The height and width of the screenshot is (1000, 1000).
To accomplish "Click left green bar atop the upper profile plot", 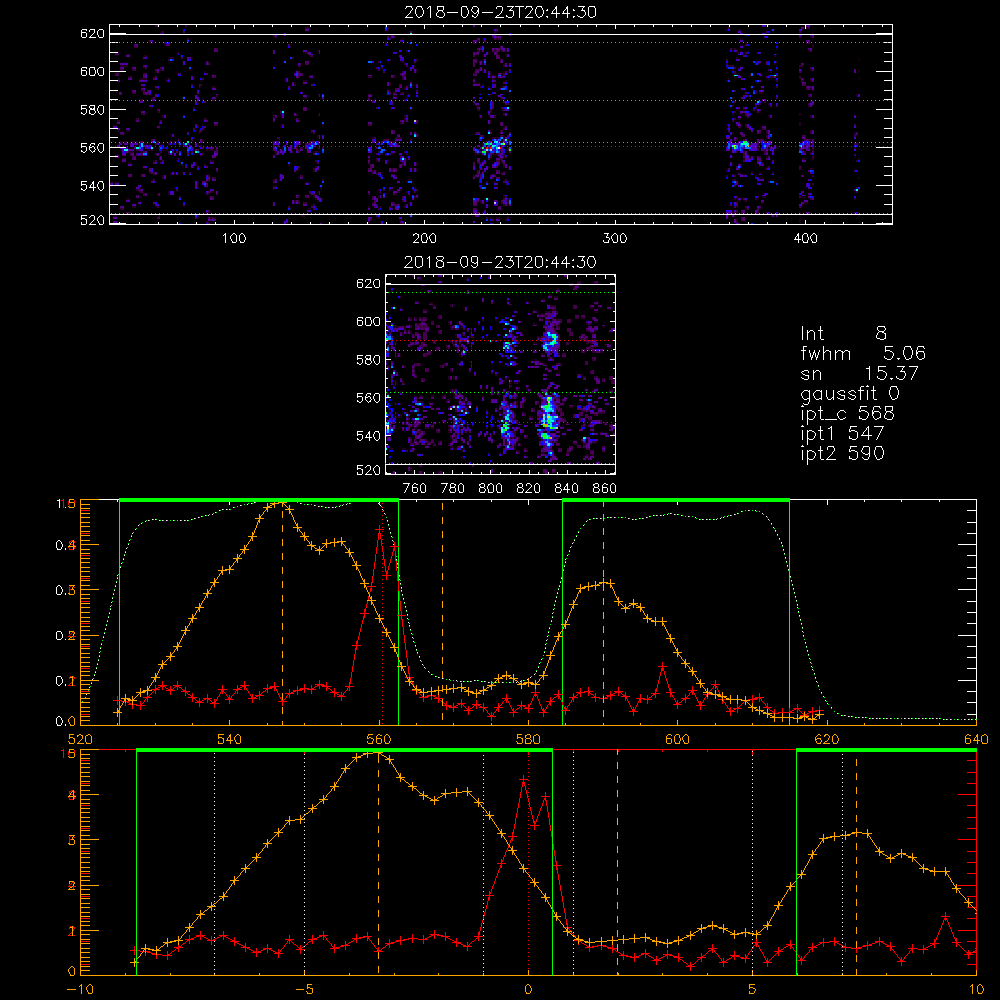I will (x=259, y=501).
